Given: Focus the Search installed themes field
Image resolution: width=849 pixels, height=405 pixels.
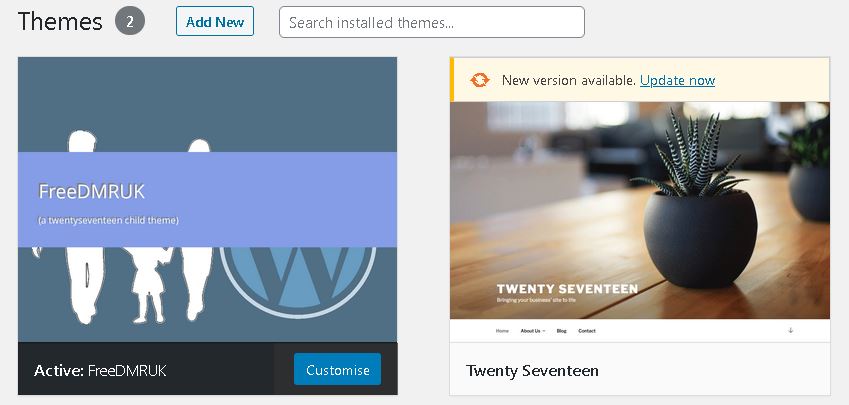Looking at the screenshot, I should [x=432, y=22].
